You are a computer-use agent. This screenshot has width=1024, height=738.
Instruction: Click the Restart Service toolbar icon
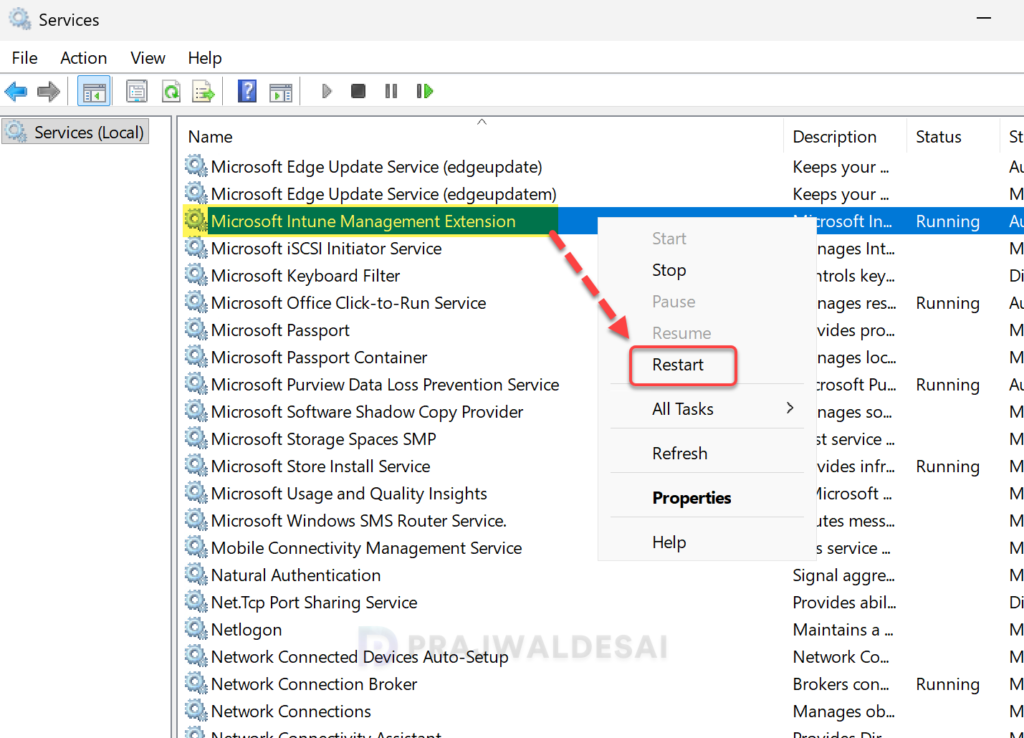coord(424,91)
